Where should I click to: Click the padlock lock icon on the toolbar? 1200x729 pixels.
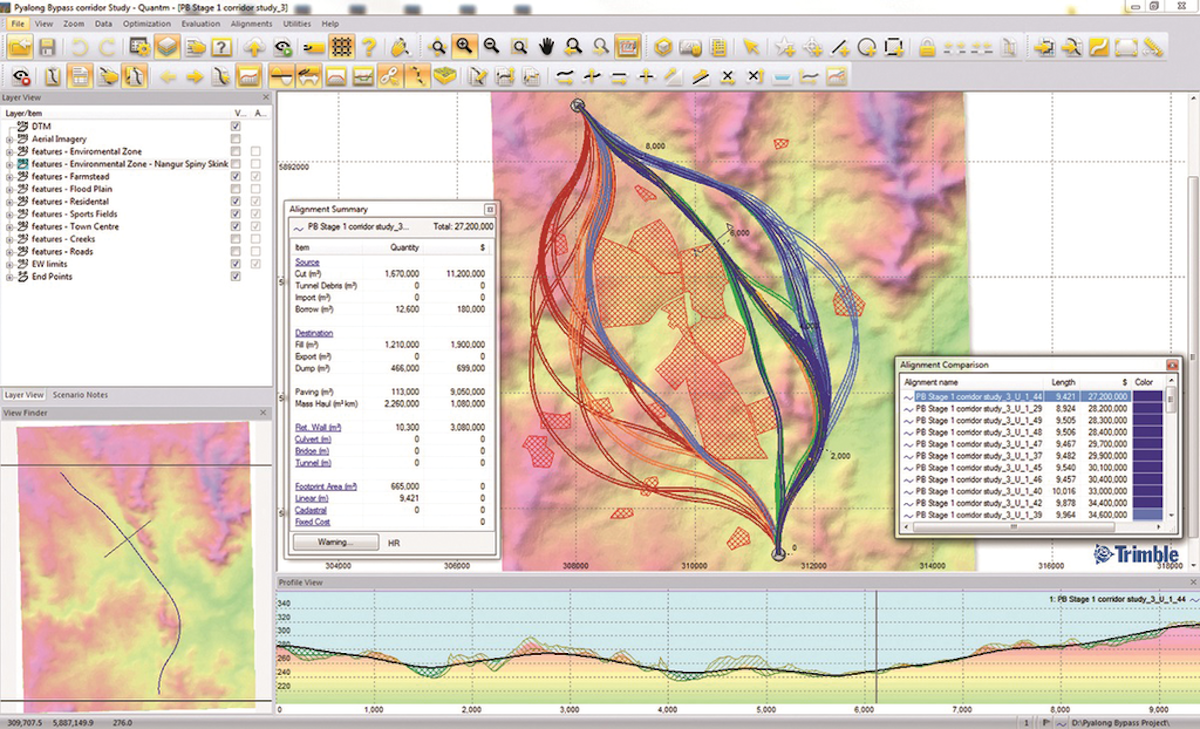coord(927,46)
